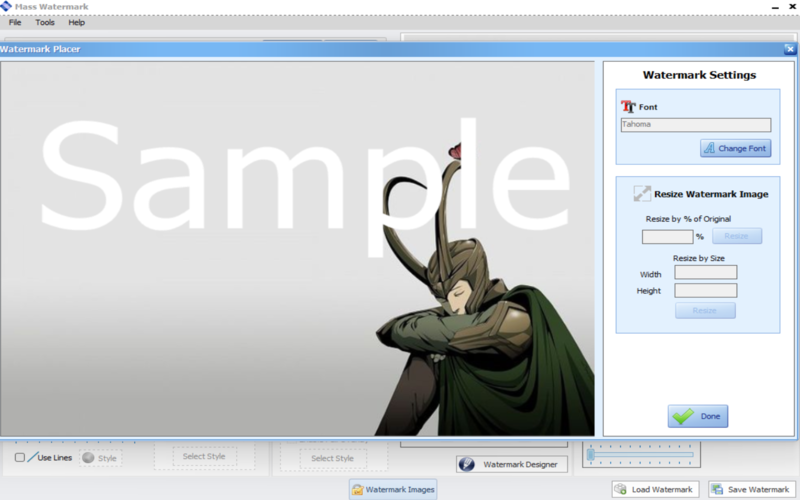800x500 pixels.
Task: Open the Tools menu
Action: [x=45, y=22]
